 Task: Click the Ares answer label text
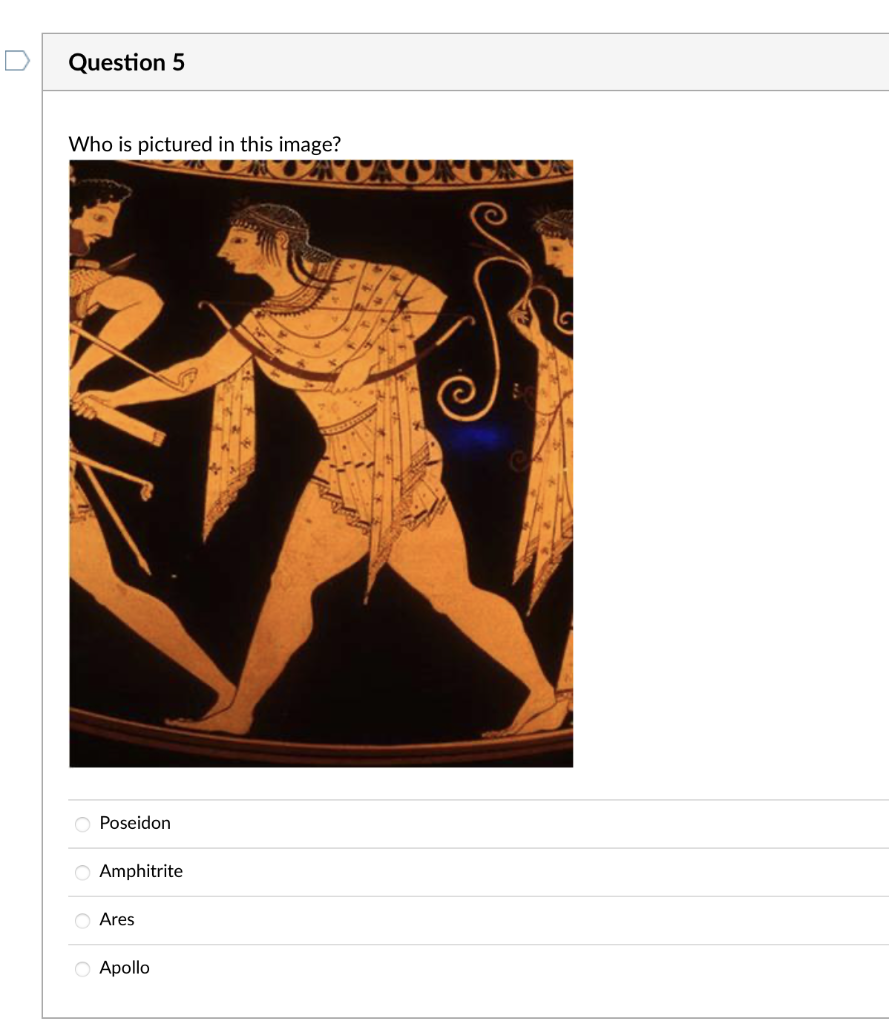click(x=117, y=920)
